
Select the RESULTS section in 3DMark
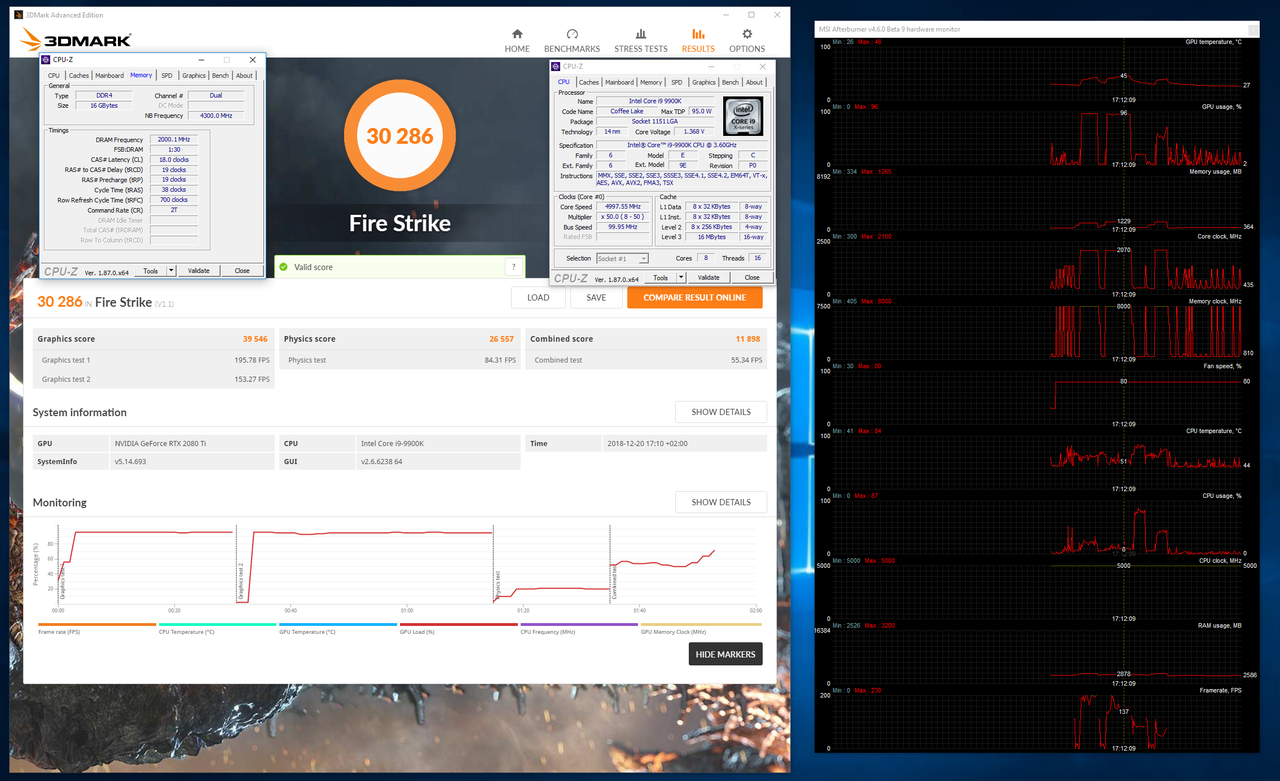click(698, 40)
